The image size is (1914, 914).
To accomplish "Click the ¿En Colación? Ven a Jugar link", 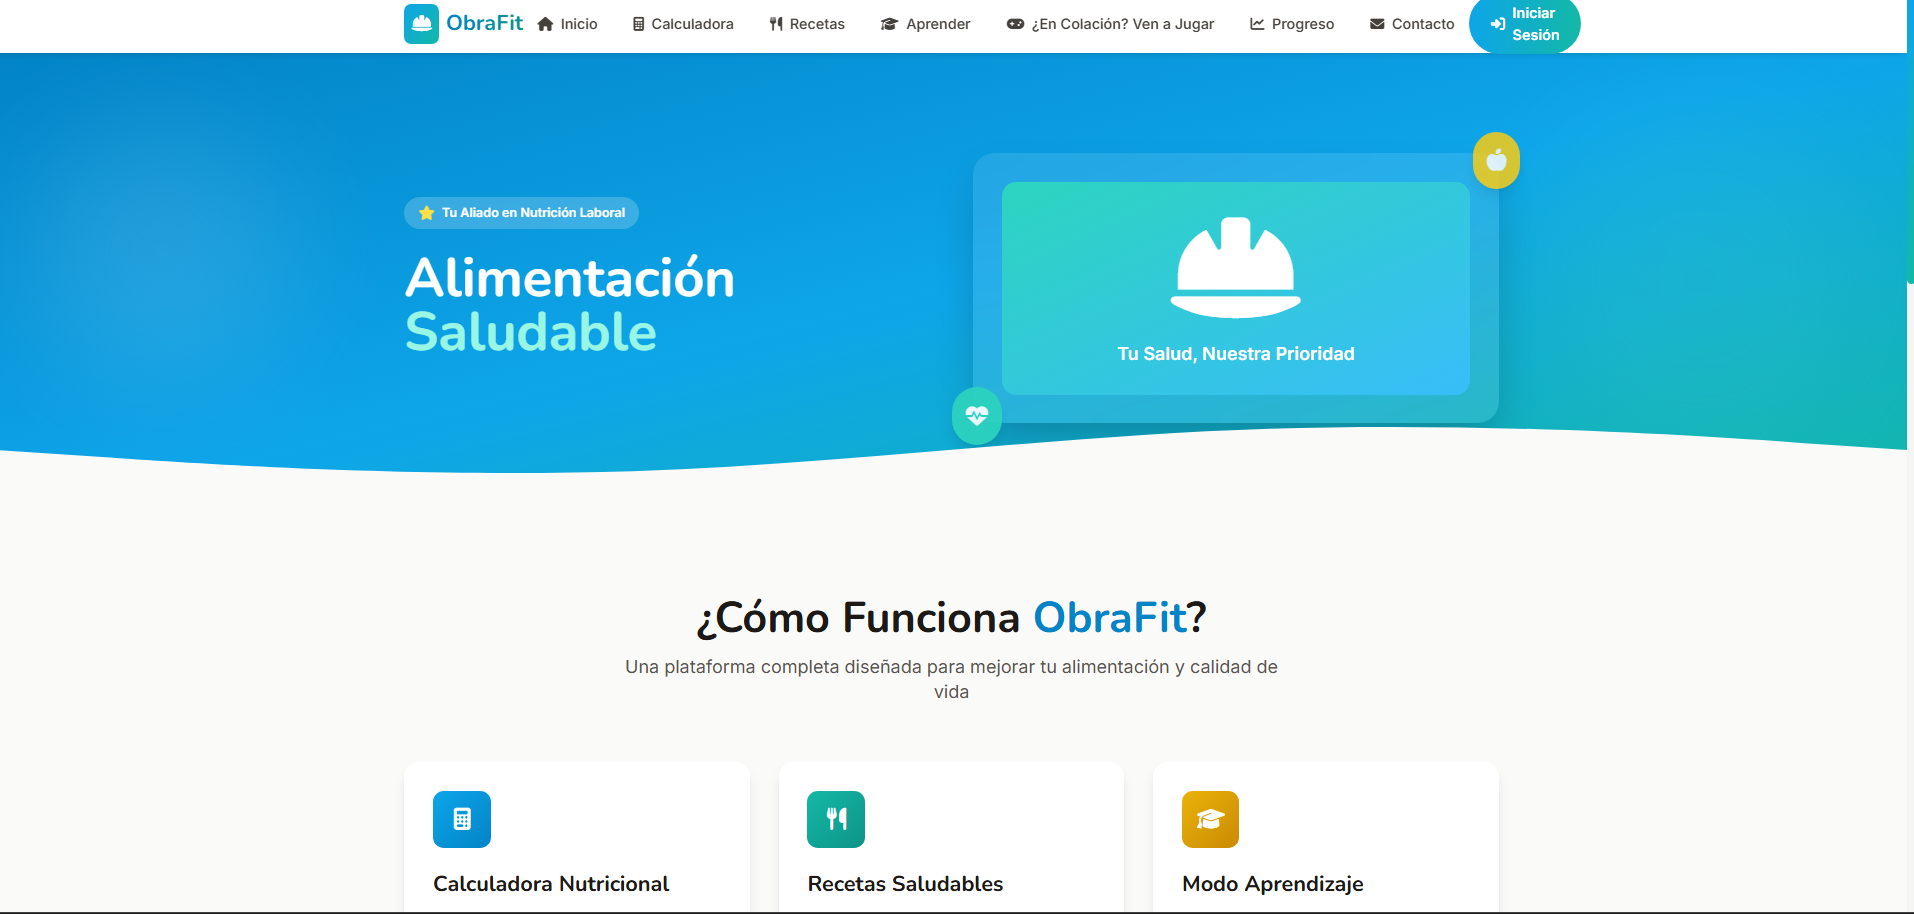I will click(1110, 23).
